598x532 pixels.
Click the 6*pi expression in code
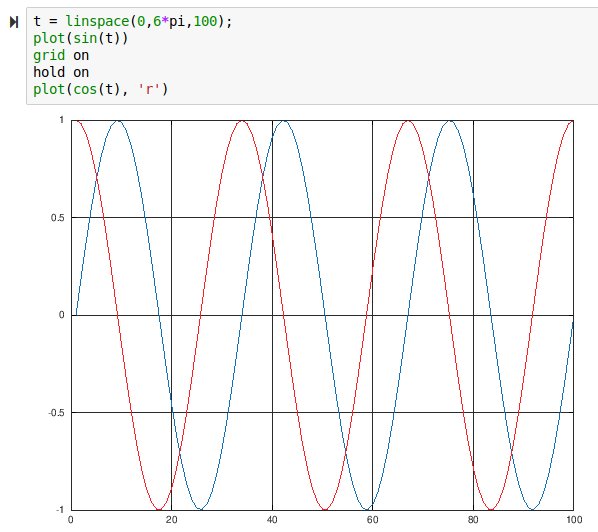coord(169,21)
